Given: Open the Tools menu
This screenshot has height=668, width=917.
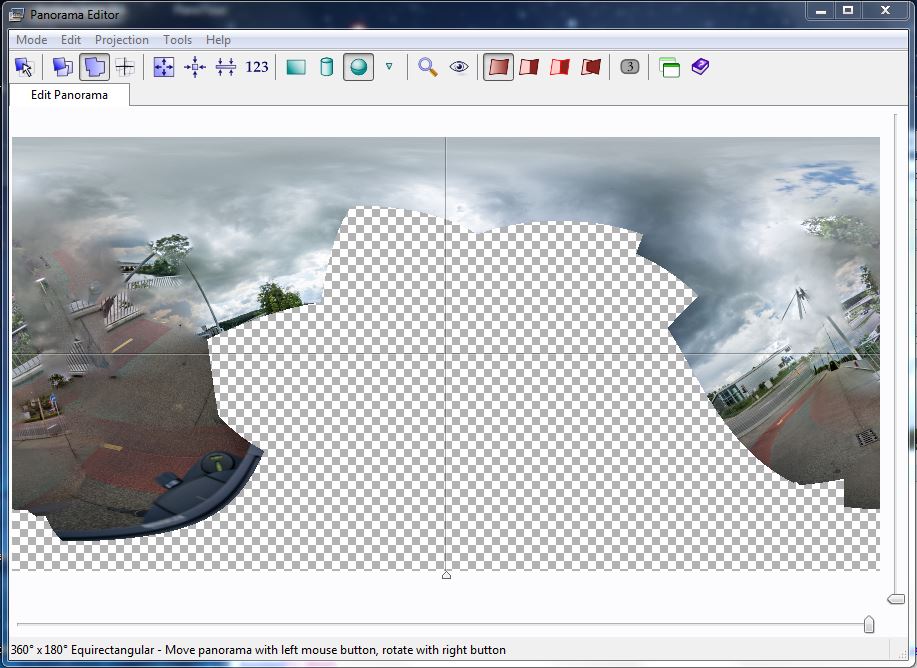Looking at the screenshot, I should point(177,40).
